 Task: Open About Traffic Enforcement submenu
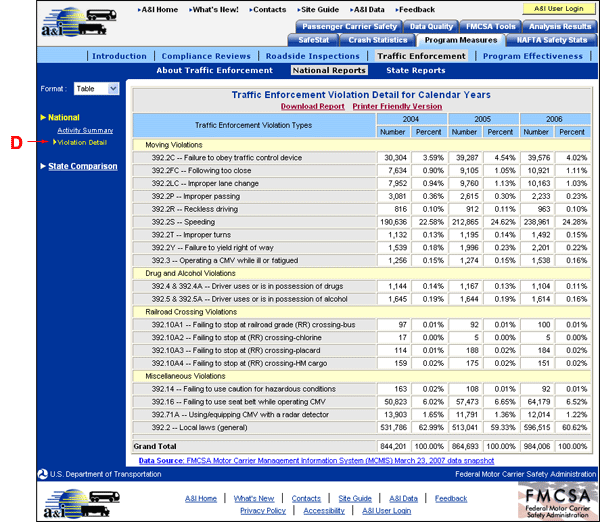pyautogui.click(x=214, y=70)
